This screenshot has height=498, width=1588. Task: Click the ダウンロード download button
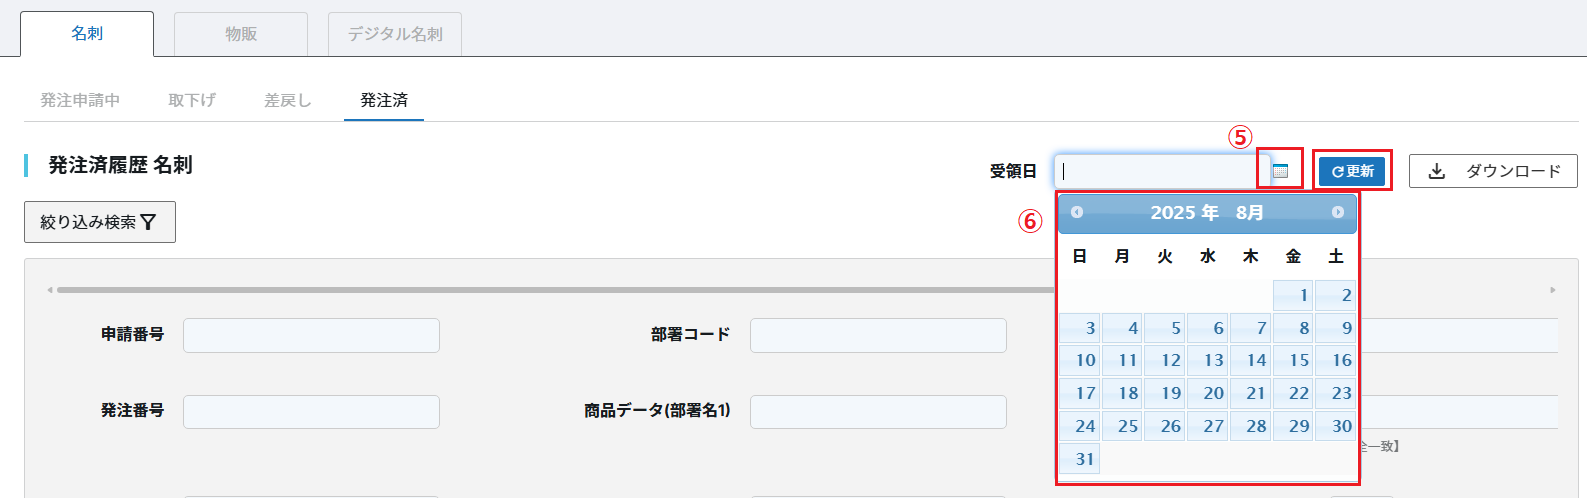(x=1493, y=171)
